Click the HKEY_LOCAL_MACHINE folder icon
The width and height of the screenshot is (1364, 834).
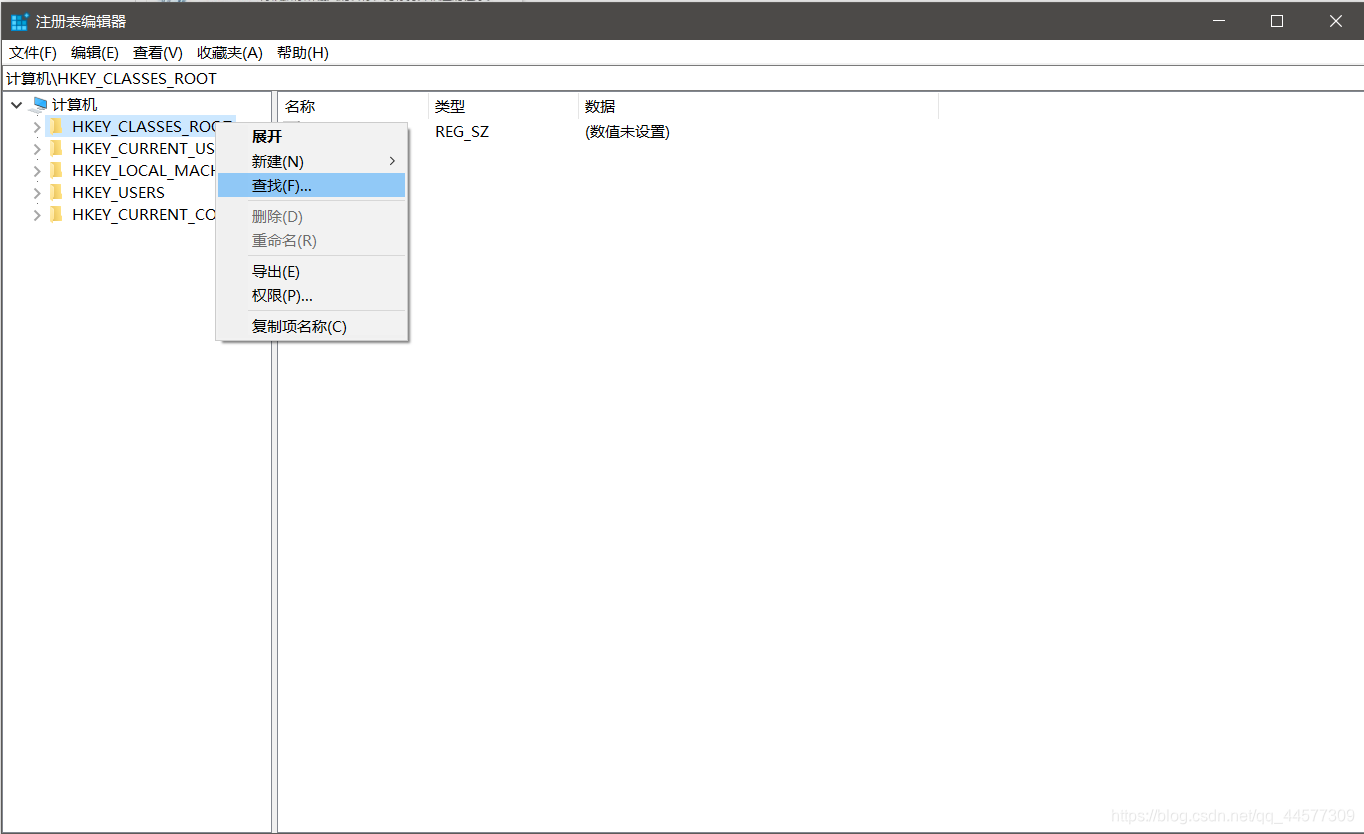pyautogui.click(x=56, y=170)
